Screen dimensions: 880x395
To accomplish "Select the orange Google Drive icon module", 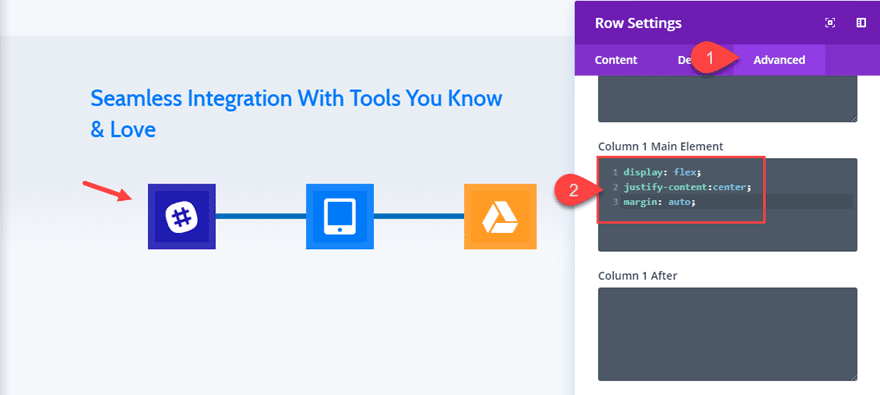I will tap(500, 216).
